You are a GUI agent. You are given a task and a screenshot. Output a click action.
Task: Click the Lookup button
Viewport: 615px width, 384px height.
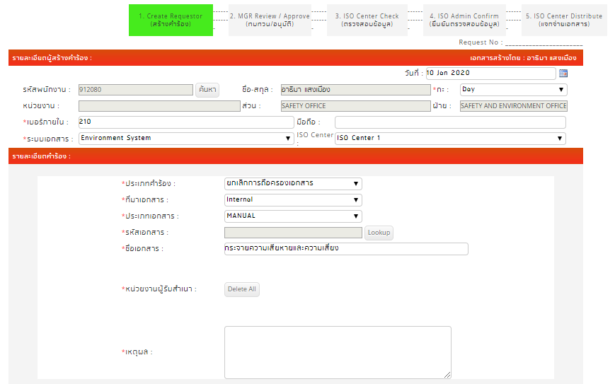pyautogui.click(x=379, y=233)
